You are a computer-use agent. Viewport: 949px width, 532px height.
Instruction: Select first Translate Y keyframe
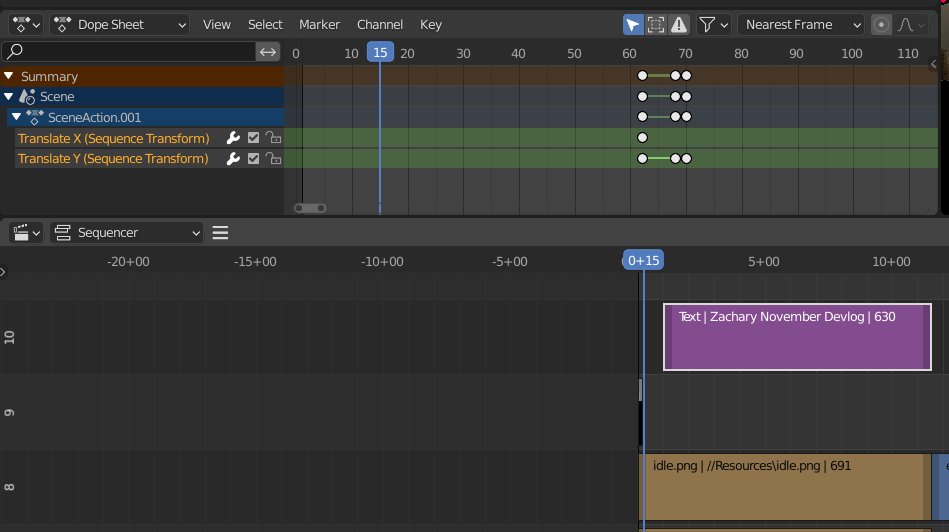(x=642, y=159)
